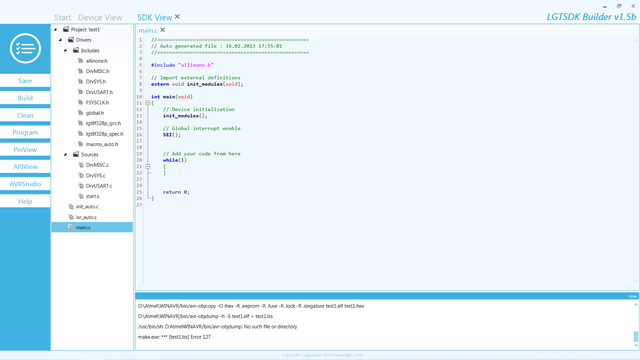Open PinView from sidebar
Viewport: 640px width, 360px height.
click(25, 149)
